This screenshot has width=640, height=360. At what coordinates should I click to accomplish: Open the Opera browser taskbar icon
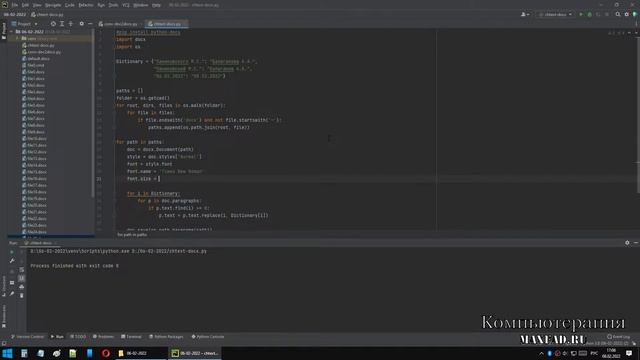(x=106, y=353)
